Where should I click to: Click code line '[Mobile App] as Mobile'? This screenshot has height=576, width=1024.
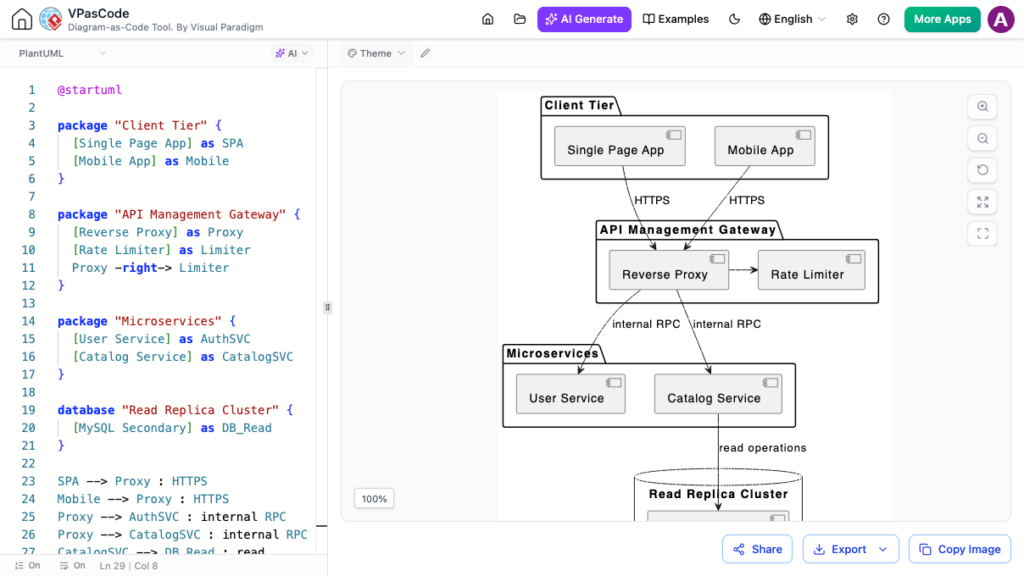click(x=151, y=161)
